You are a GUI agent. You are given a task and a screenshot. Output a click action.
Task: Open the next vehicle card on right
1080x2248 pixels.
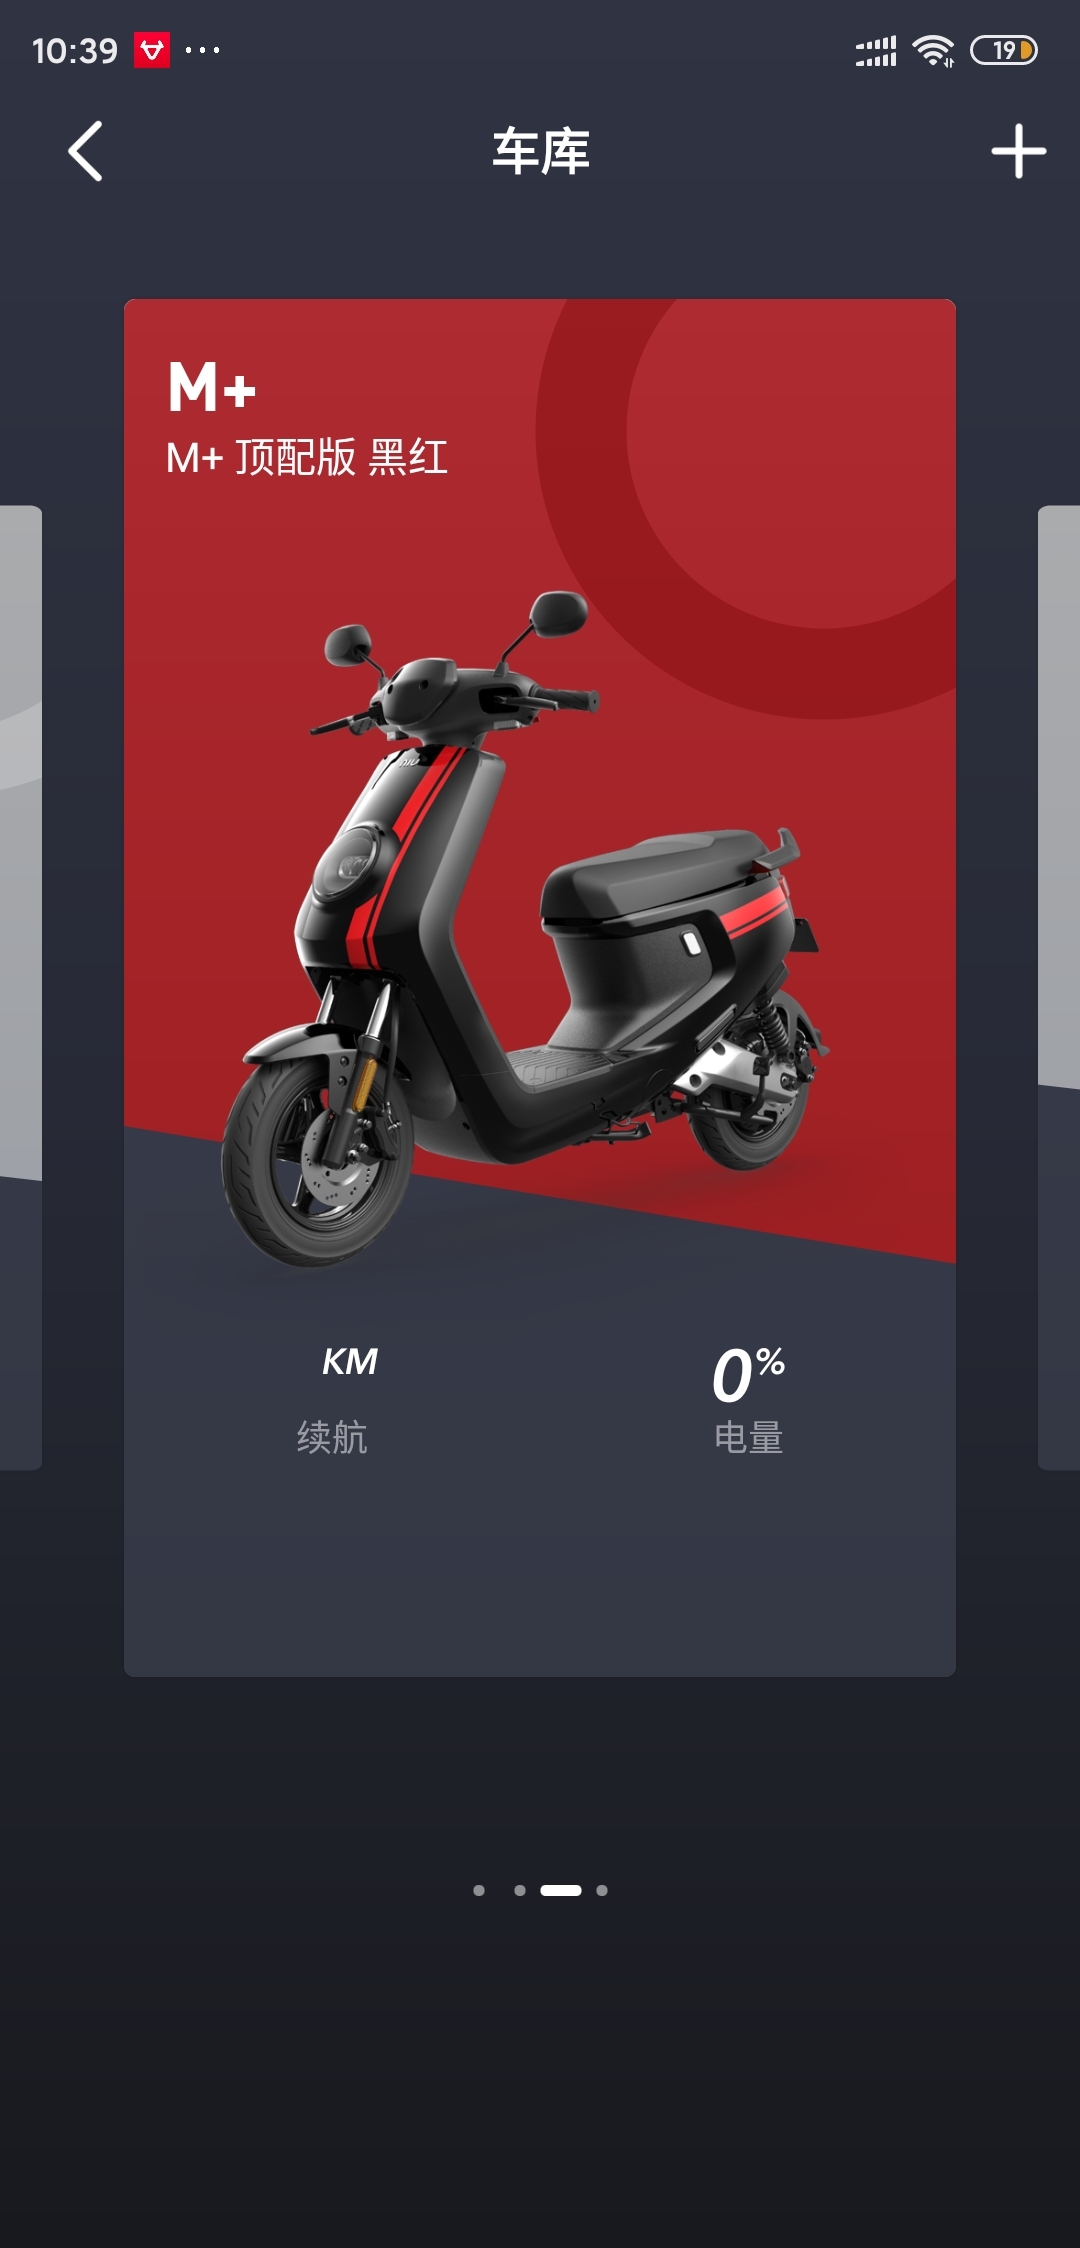[x=1059, y=988]
